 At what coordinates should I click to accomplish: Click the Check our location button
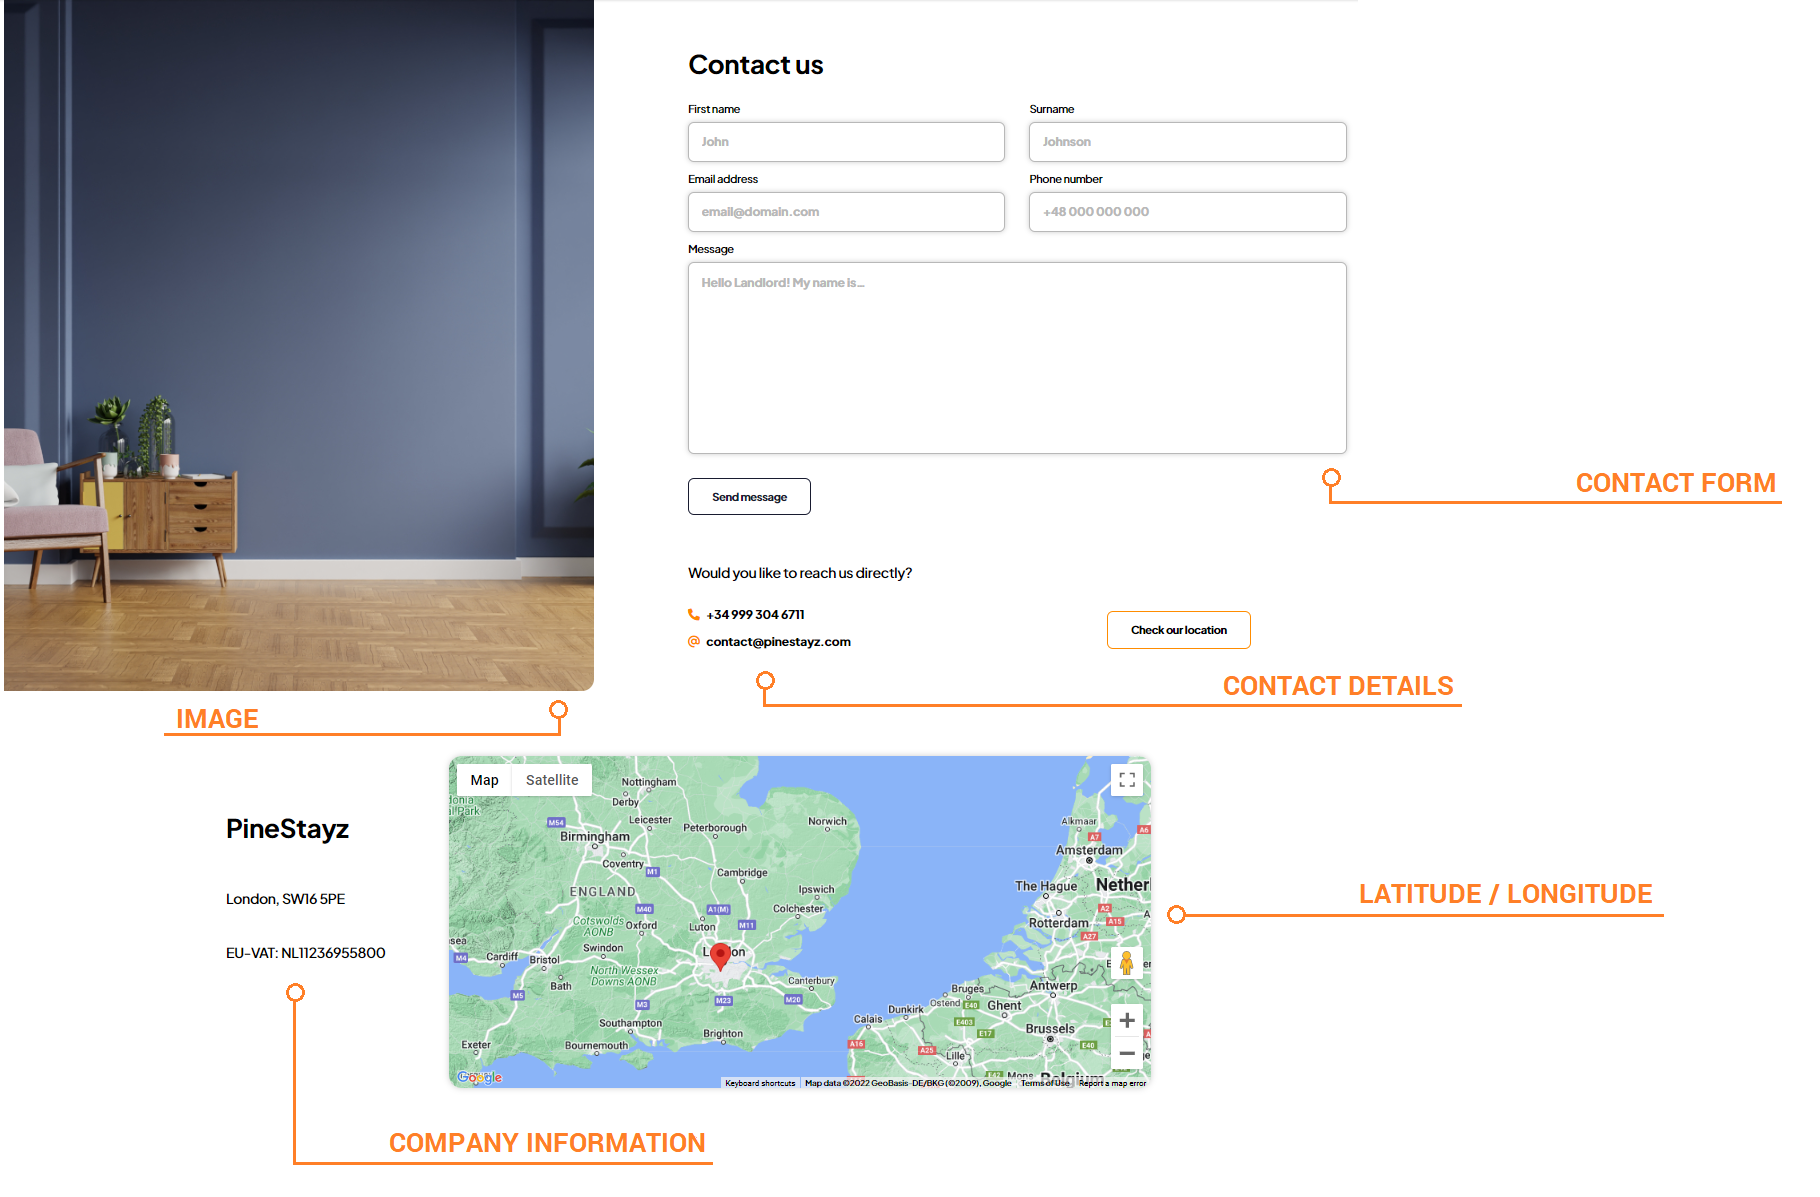(x=1178, y=630)
